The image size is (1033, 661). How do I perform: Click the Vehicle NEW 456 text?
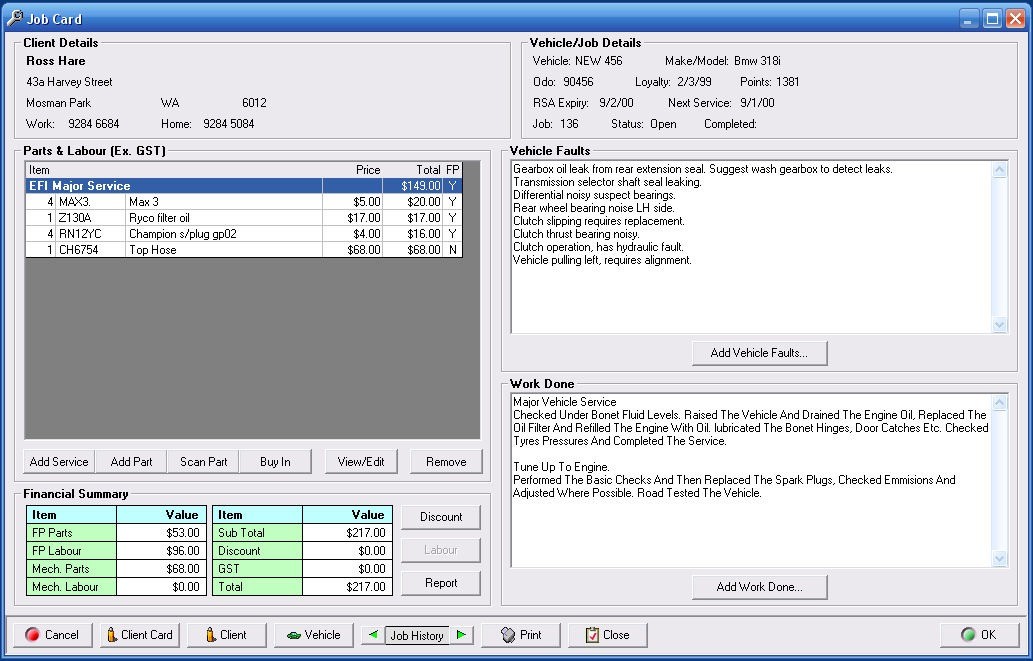coord(577,61)
